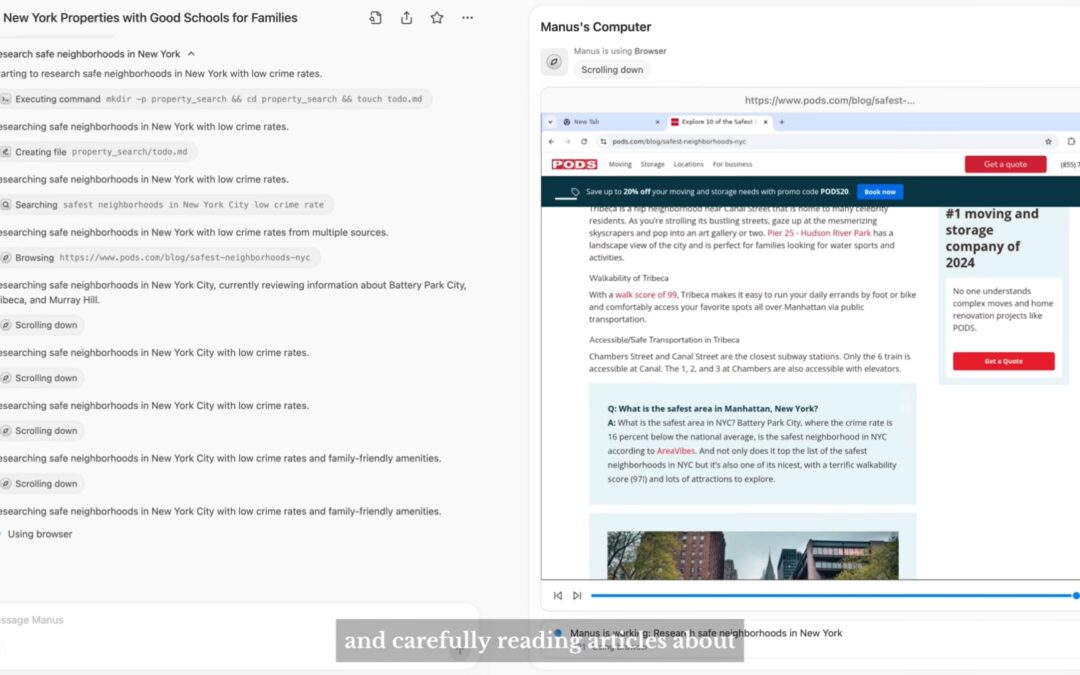Open the walk score of 99 link
This screenshot has width=1080, height=675.
(646, 295)
